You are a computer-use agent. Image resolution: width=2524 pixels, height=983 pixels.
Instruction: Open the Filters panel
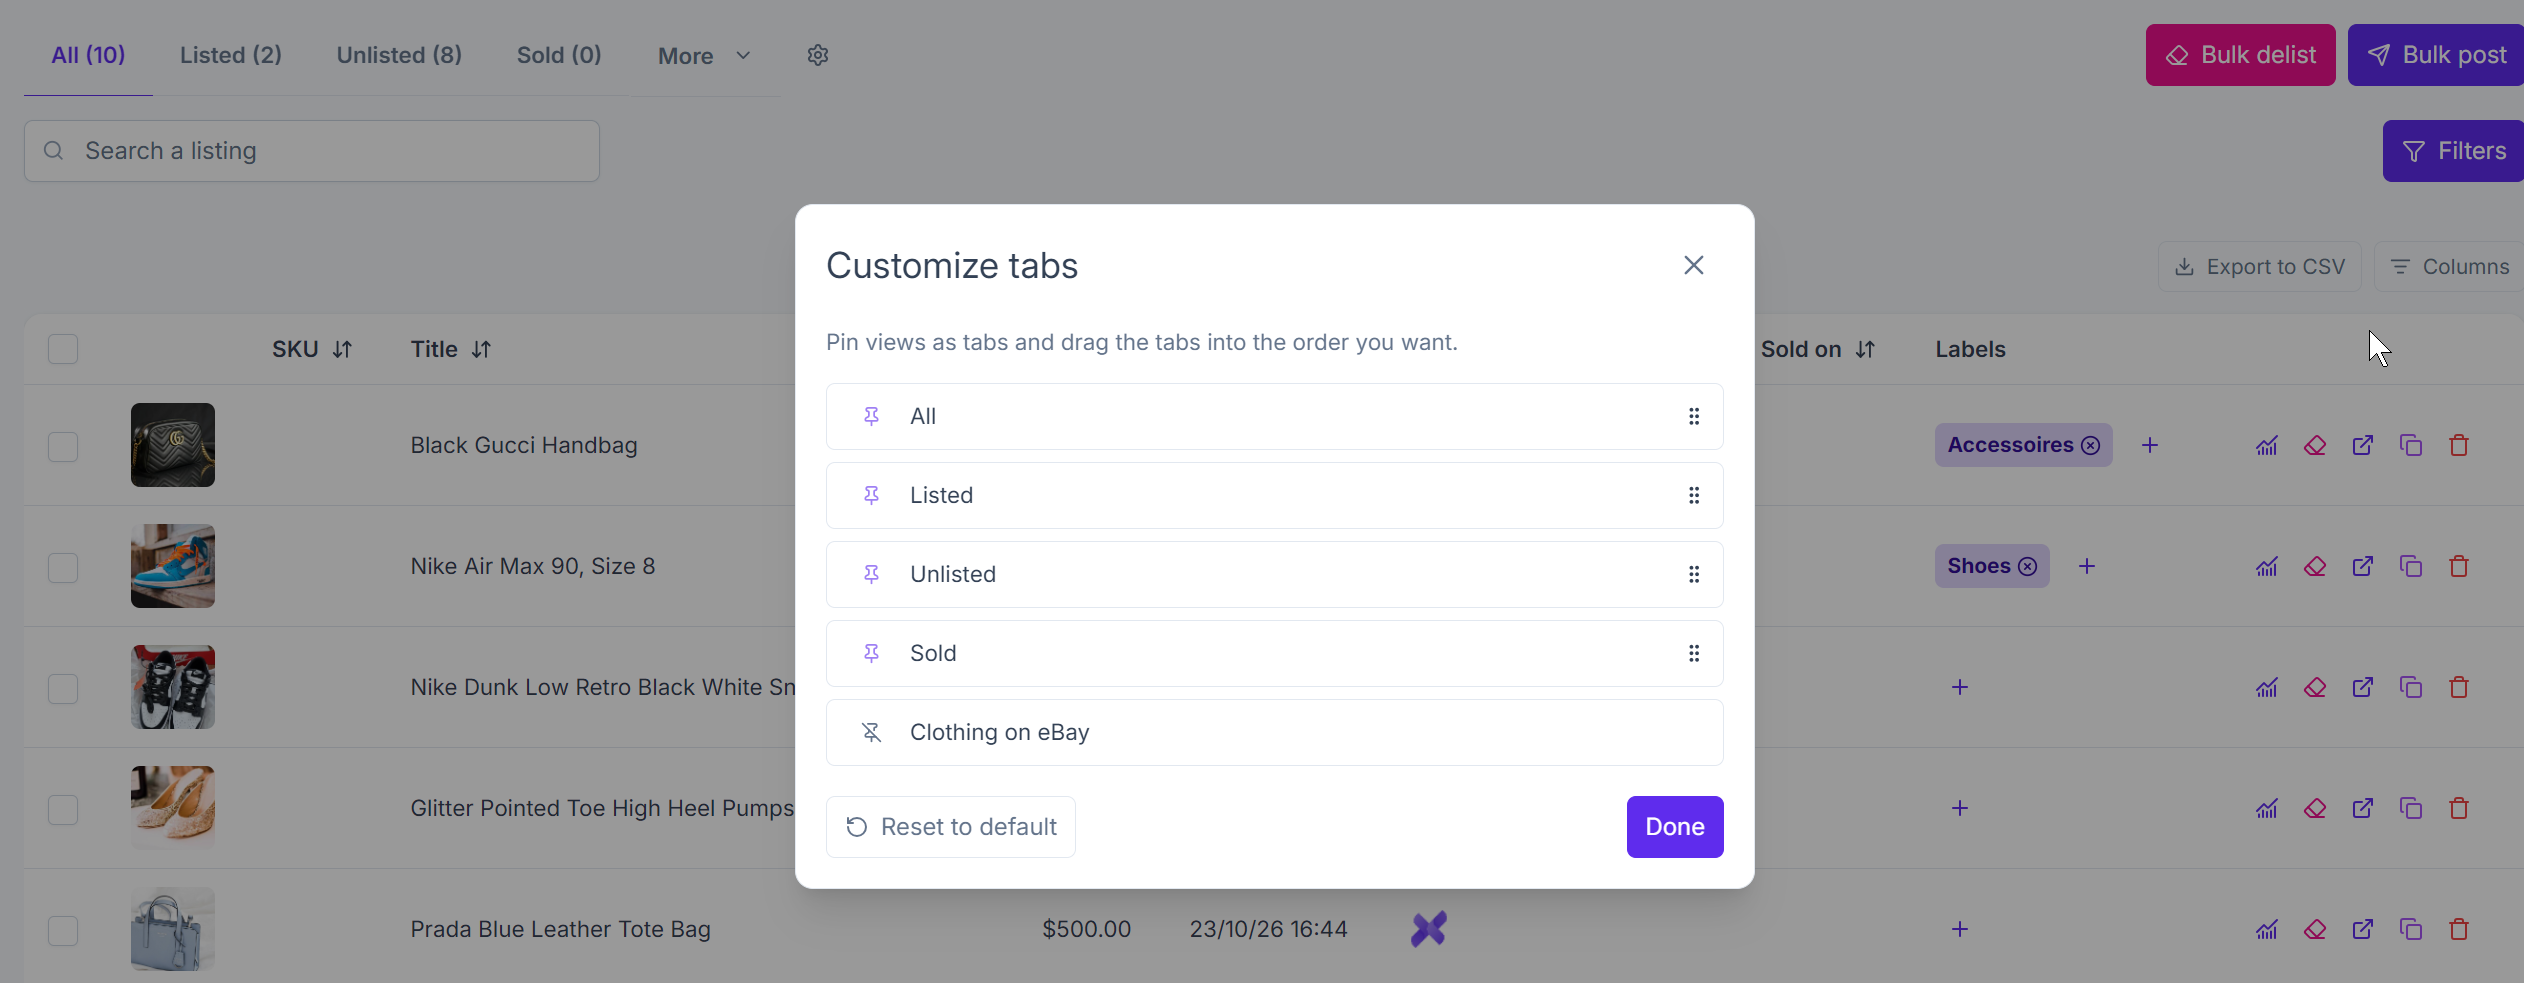point(2453,151)
